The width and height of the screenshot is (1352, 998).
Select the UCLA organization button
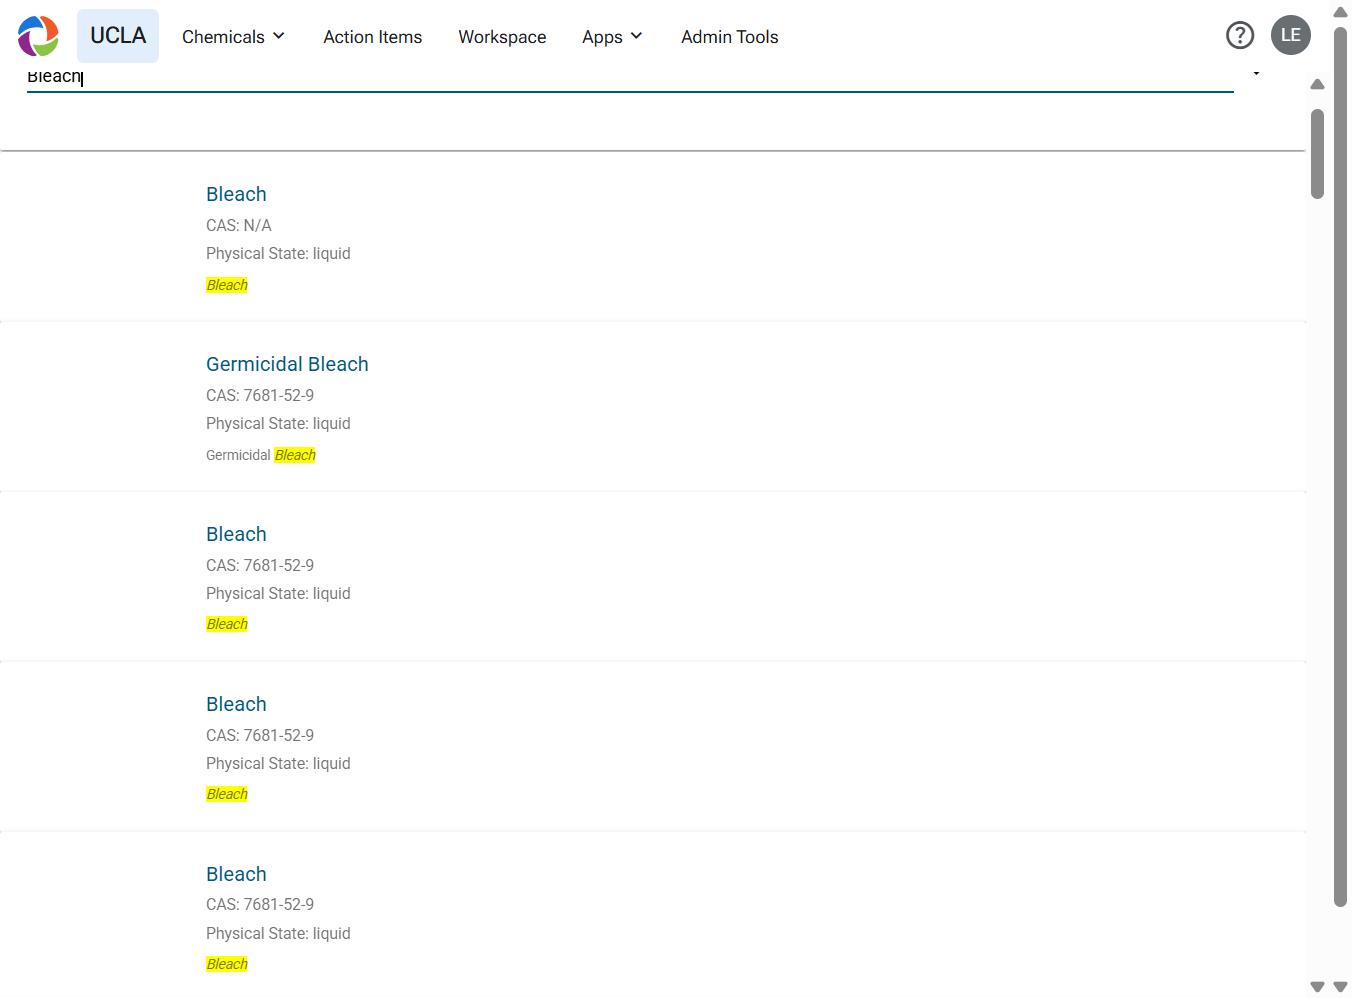[118, 36]
